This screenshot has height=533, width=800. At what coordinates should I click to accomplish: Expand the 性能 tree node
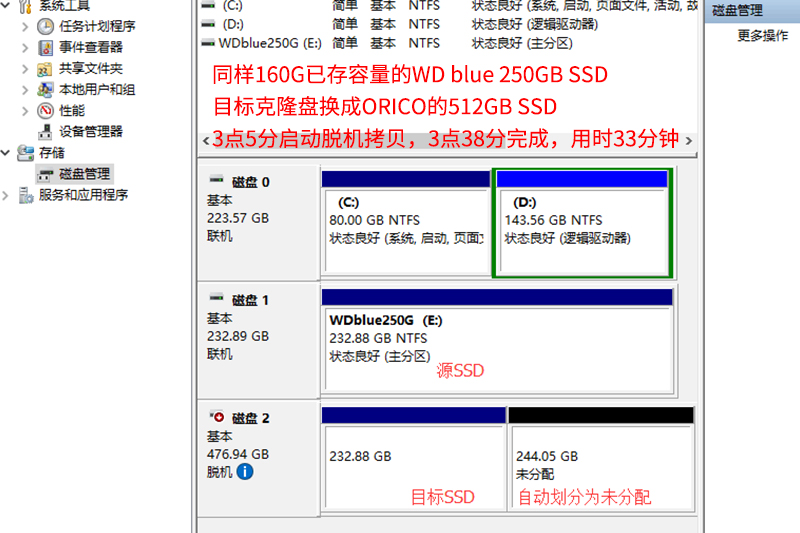point(24,111)
